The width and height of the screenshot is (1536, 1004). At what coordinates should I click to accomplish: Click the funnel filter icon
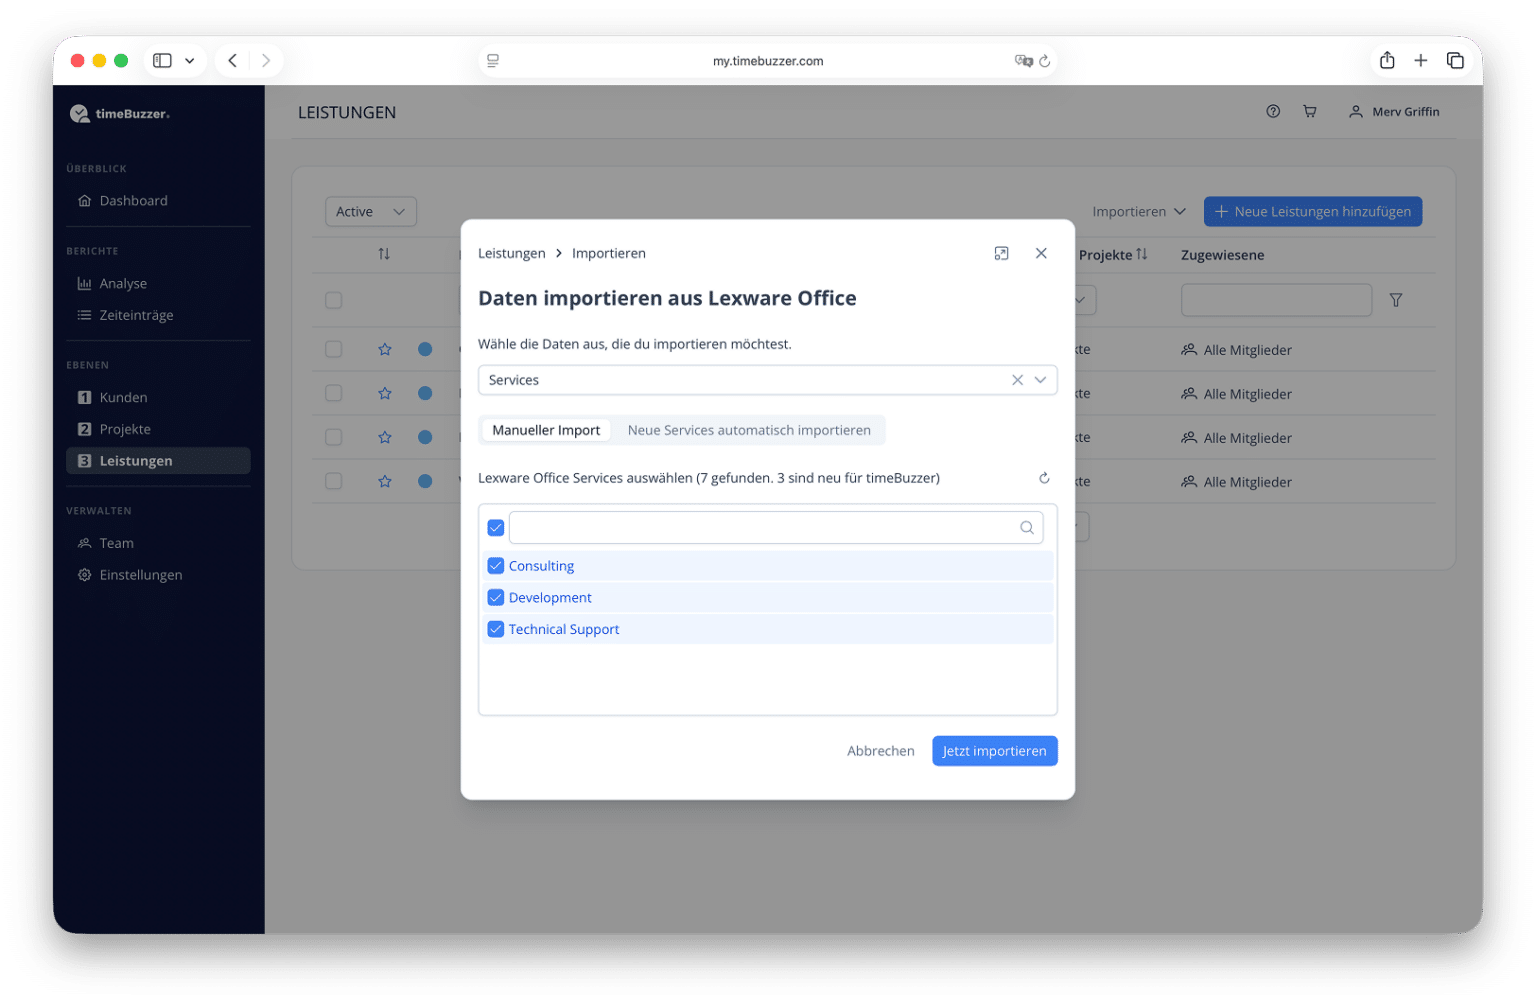coord(1396,300)
